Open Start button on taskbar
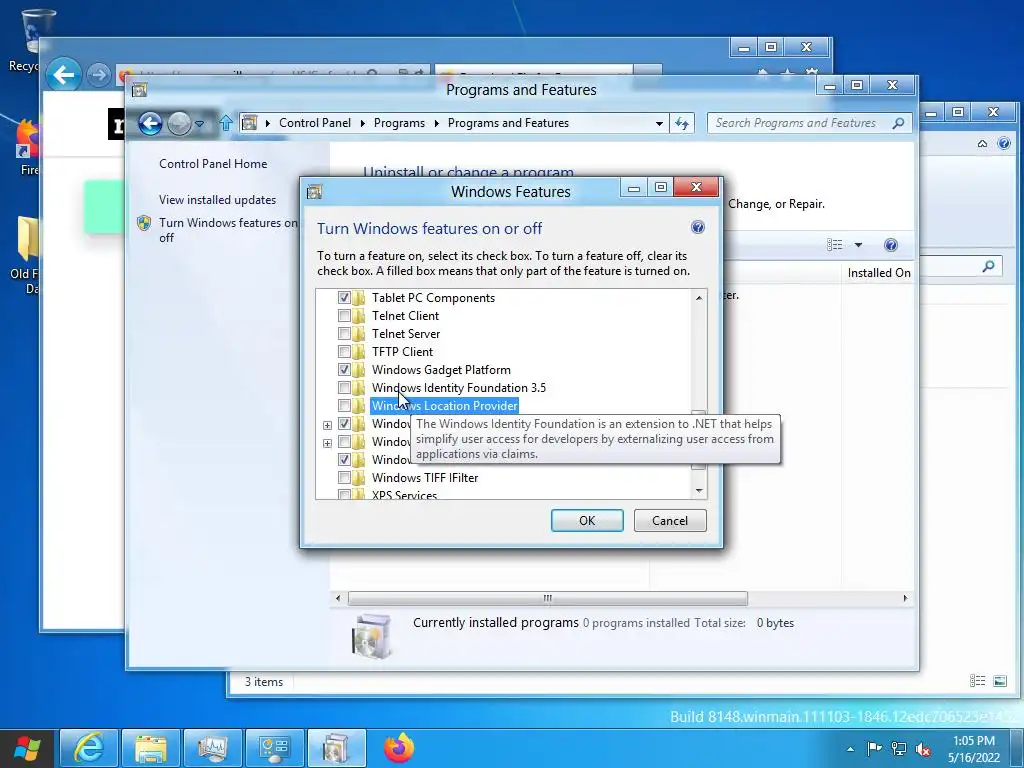This screenshot has width=1024, height=768. click(x=27, y=748)
